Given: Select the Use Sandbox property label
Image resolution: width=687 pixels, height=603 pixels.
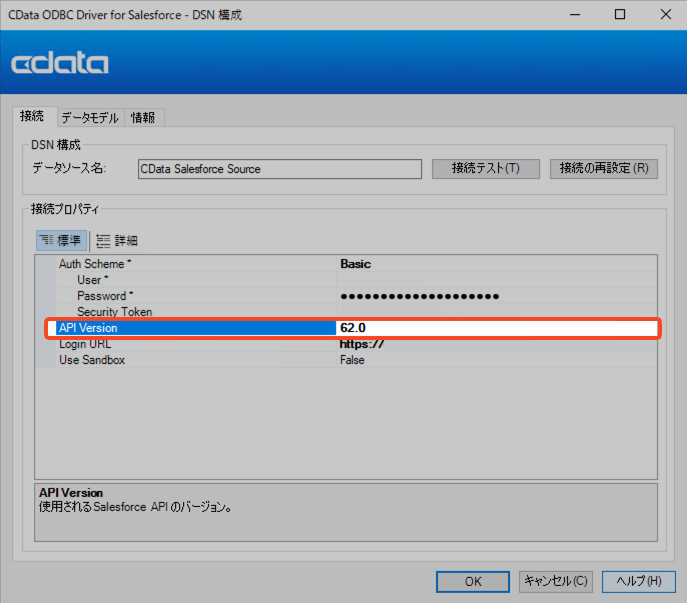Looking at the screenshot, I should pyautogui.click(x=92, y=360).
